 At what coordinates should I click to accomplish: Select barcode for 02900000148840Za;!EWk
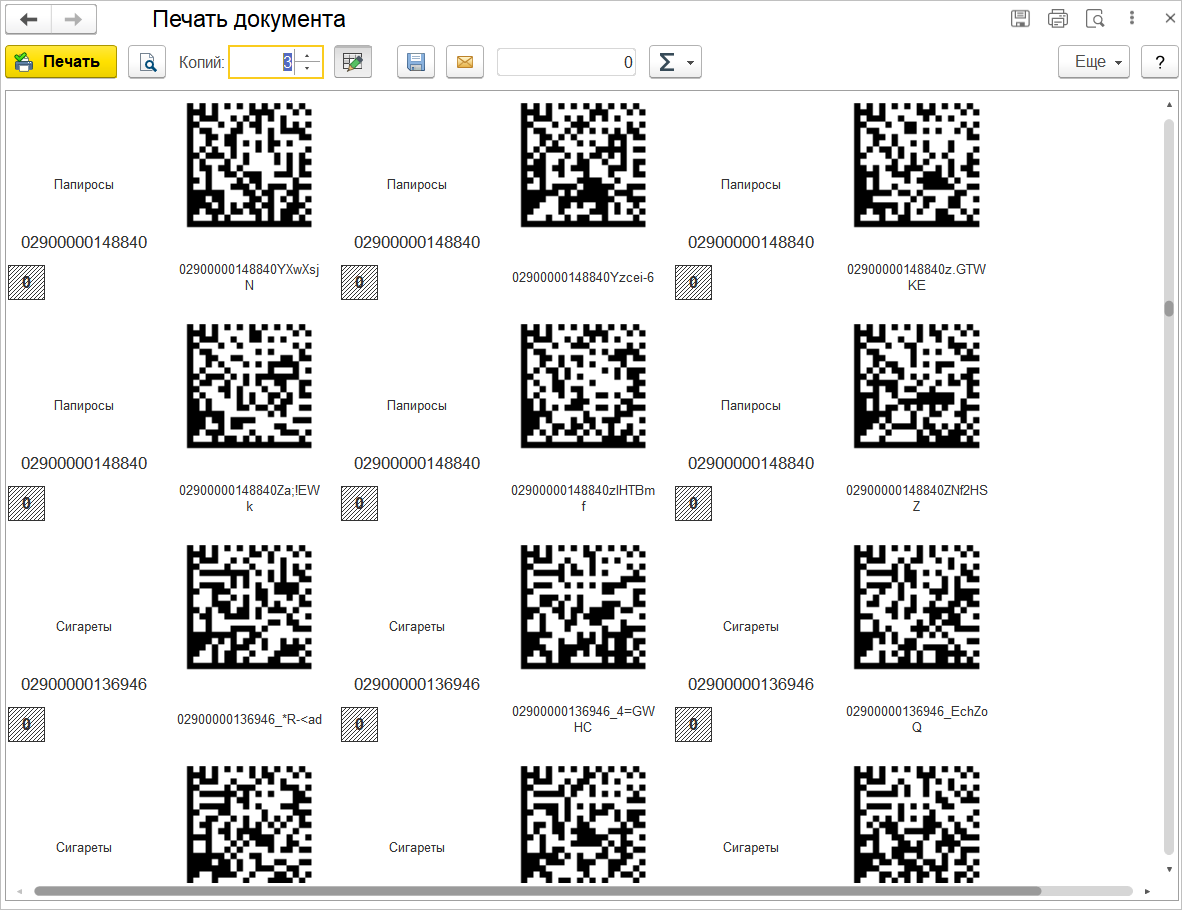pos(250,386)
